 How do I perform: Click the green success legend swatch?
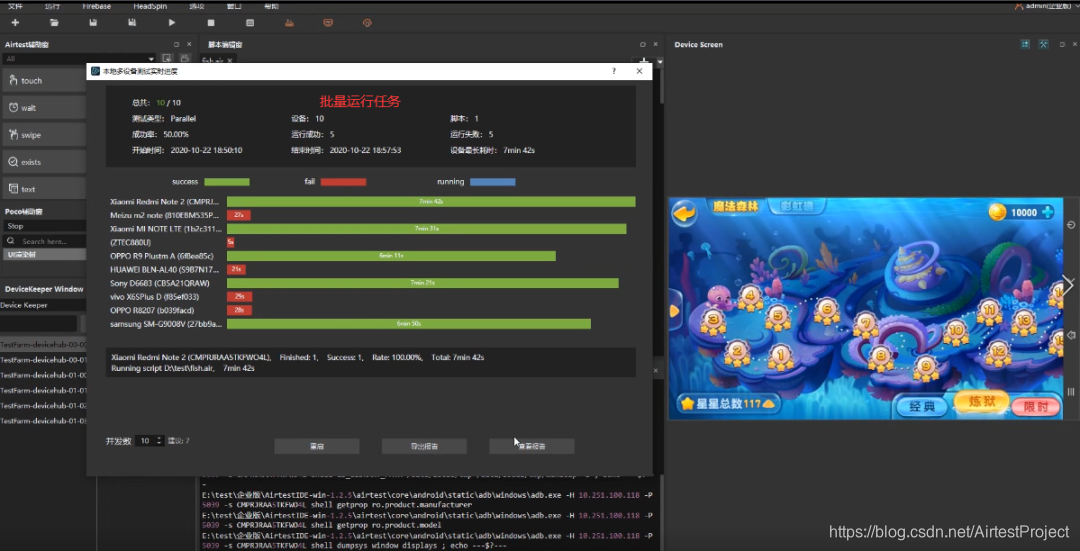(x=227, y=182)
